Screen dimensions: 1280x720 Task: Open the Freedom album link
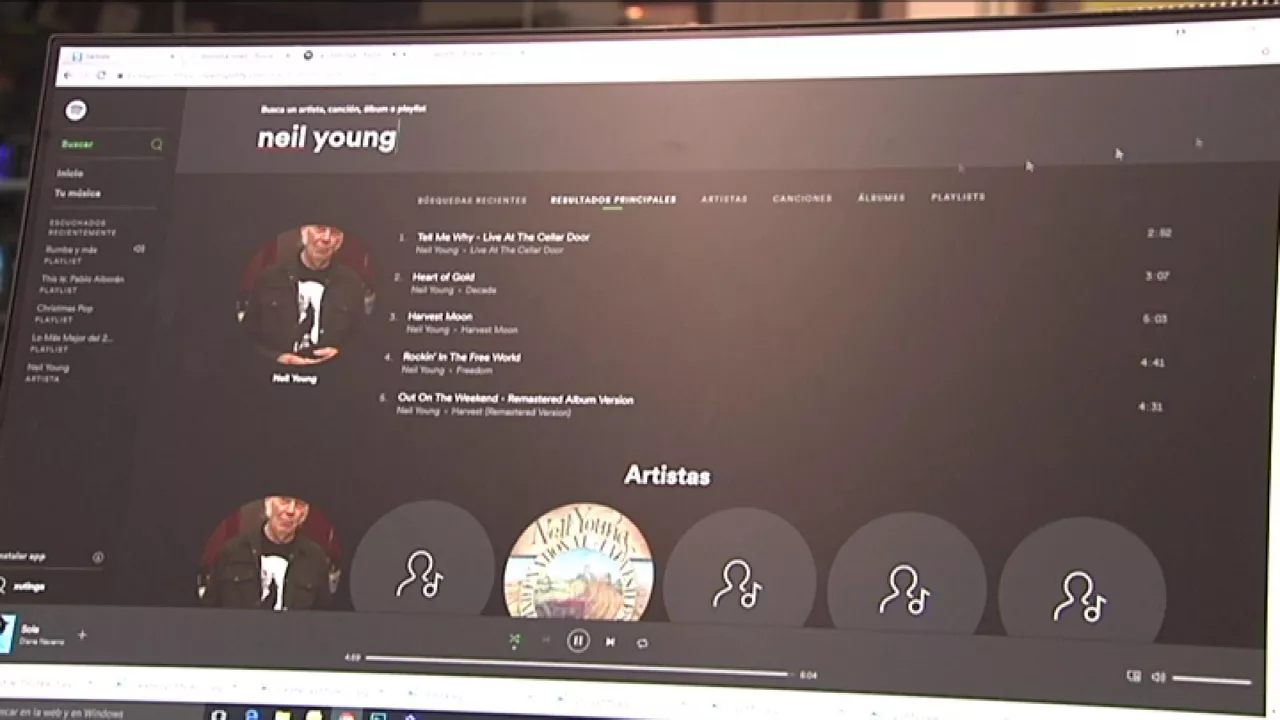pos(474,370)
